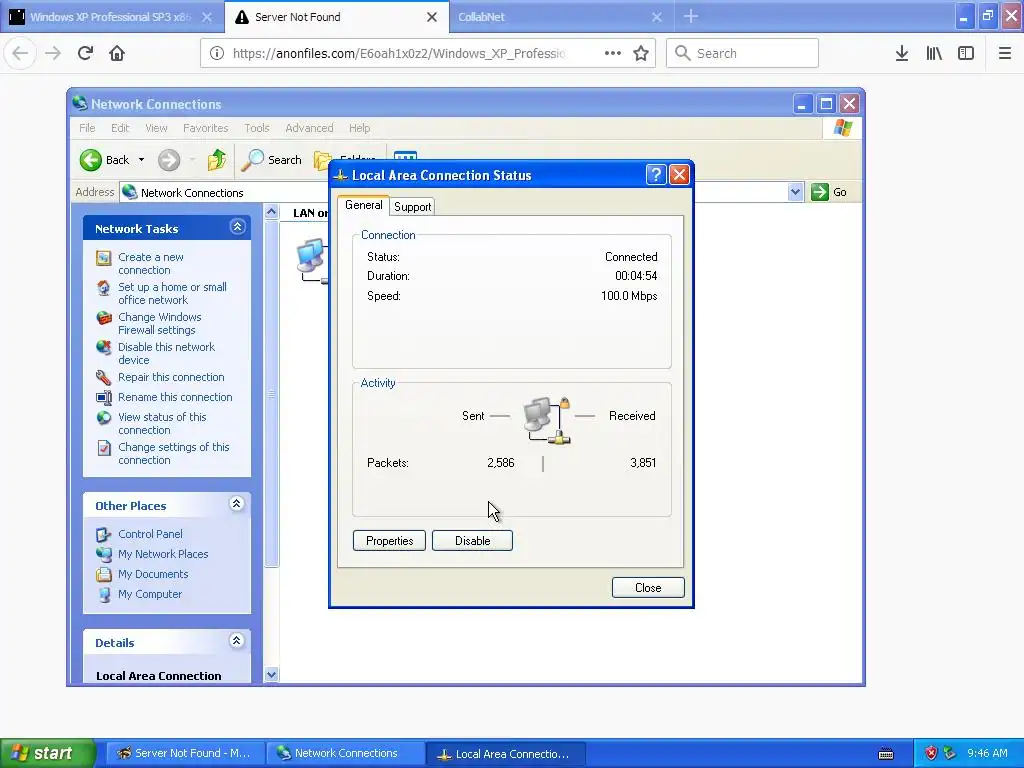Open a new browser tab
Viewport: 1024px width, 768px height.
point(691,16)
